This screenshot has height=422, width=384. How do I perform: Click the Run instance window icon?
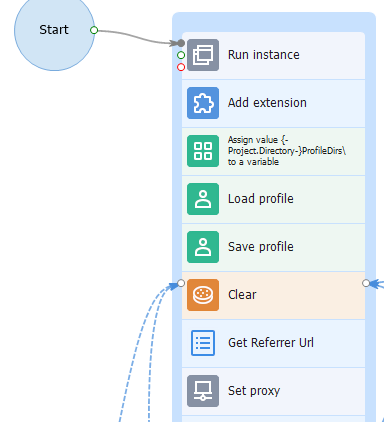click(x=203, y=55)
